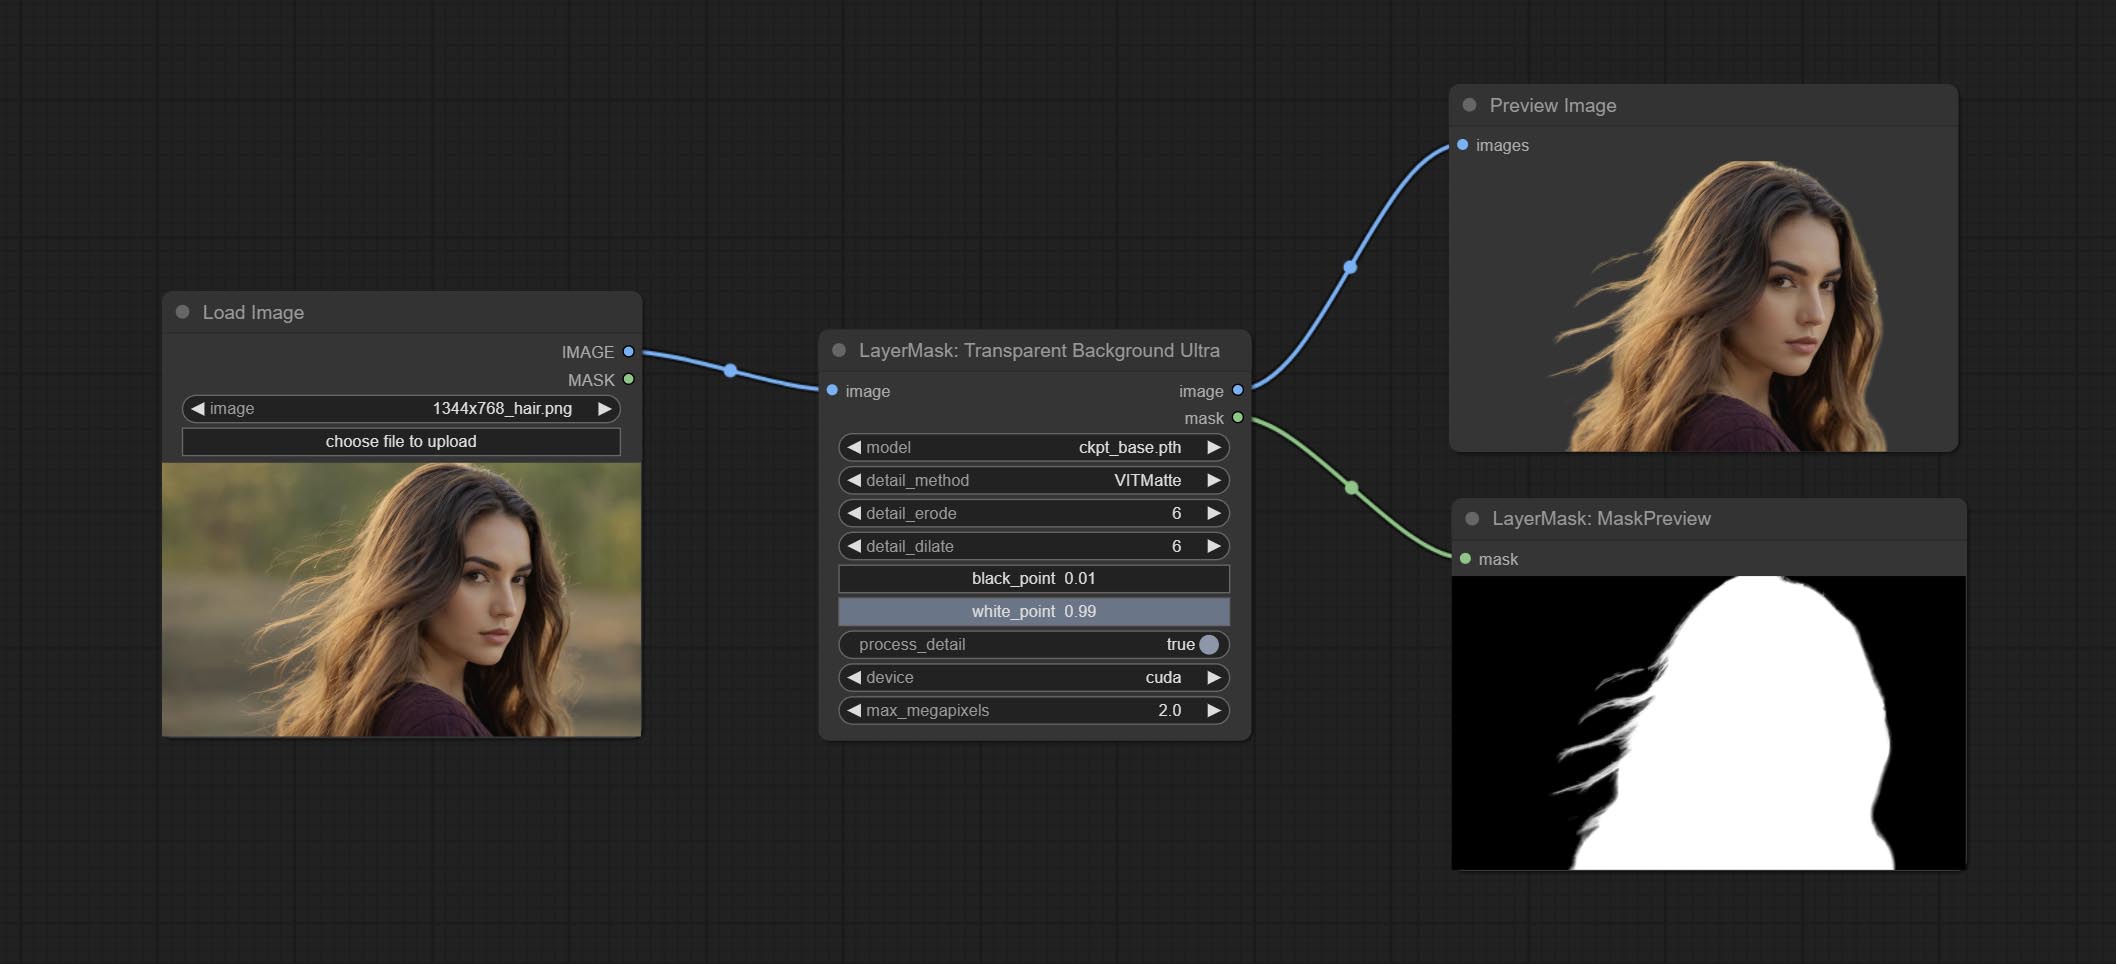Open the device dropdown set to cuda
This screenshot has height=964, width=2116.
(x=1034, y=677)
